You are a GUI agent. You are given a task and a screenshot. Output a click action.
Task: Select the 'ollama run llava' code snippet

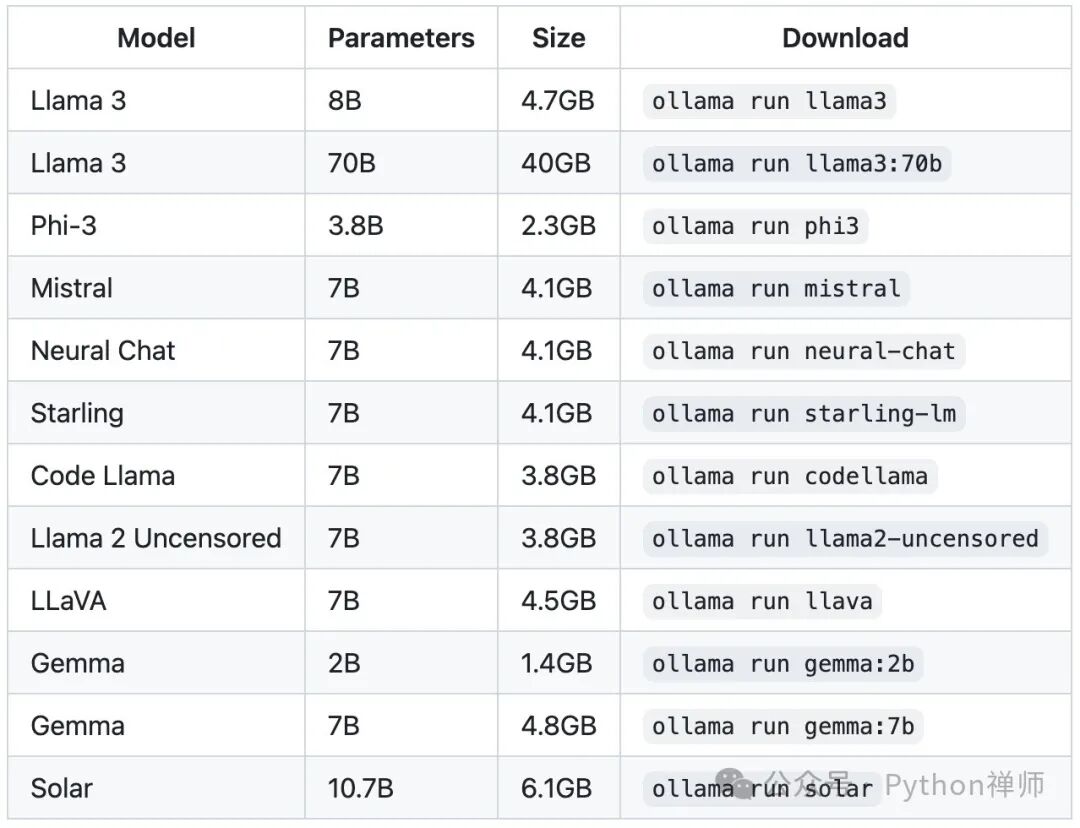point(762,601)
